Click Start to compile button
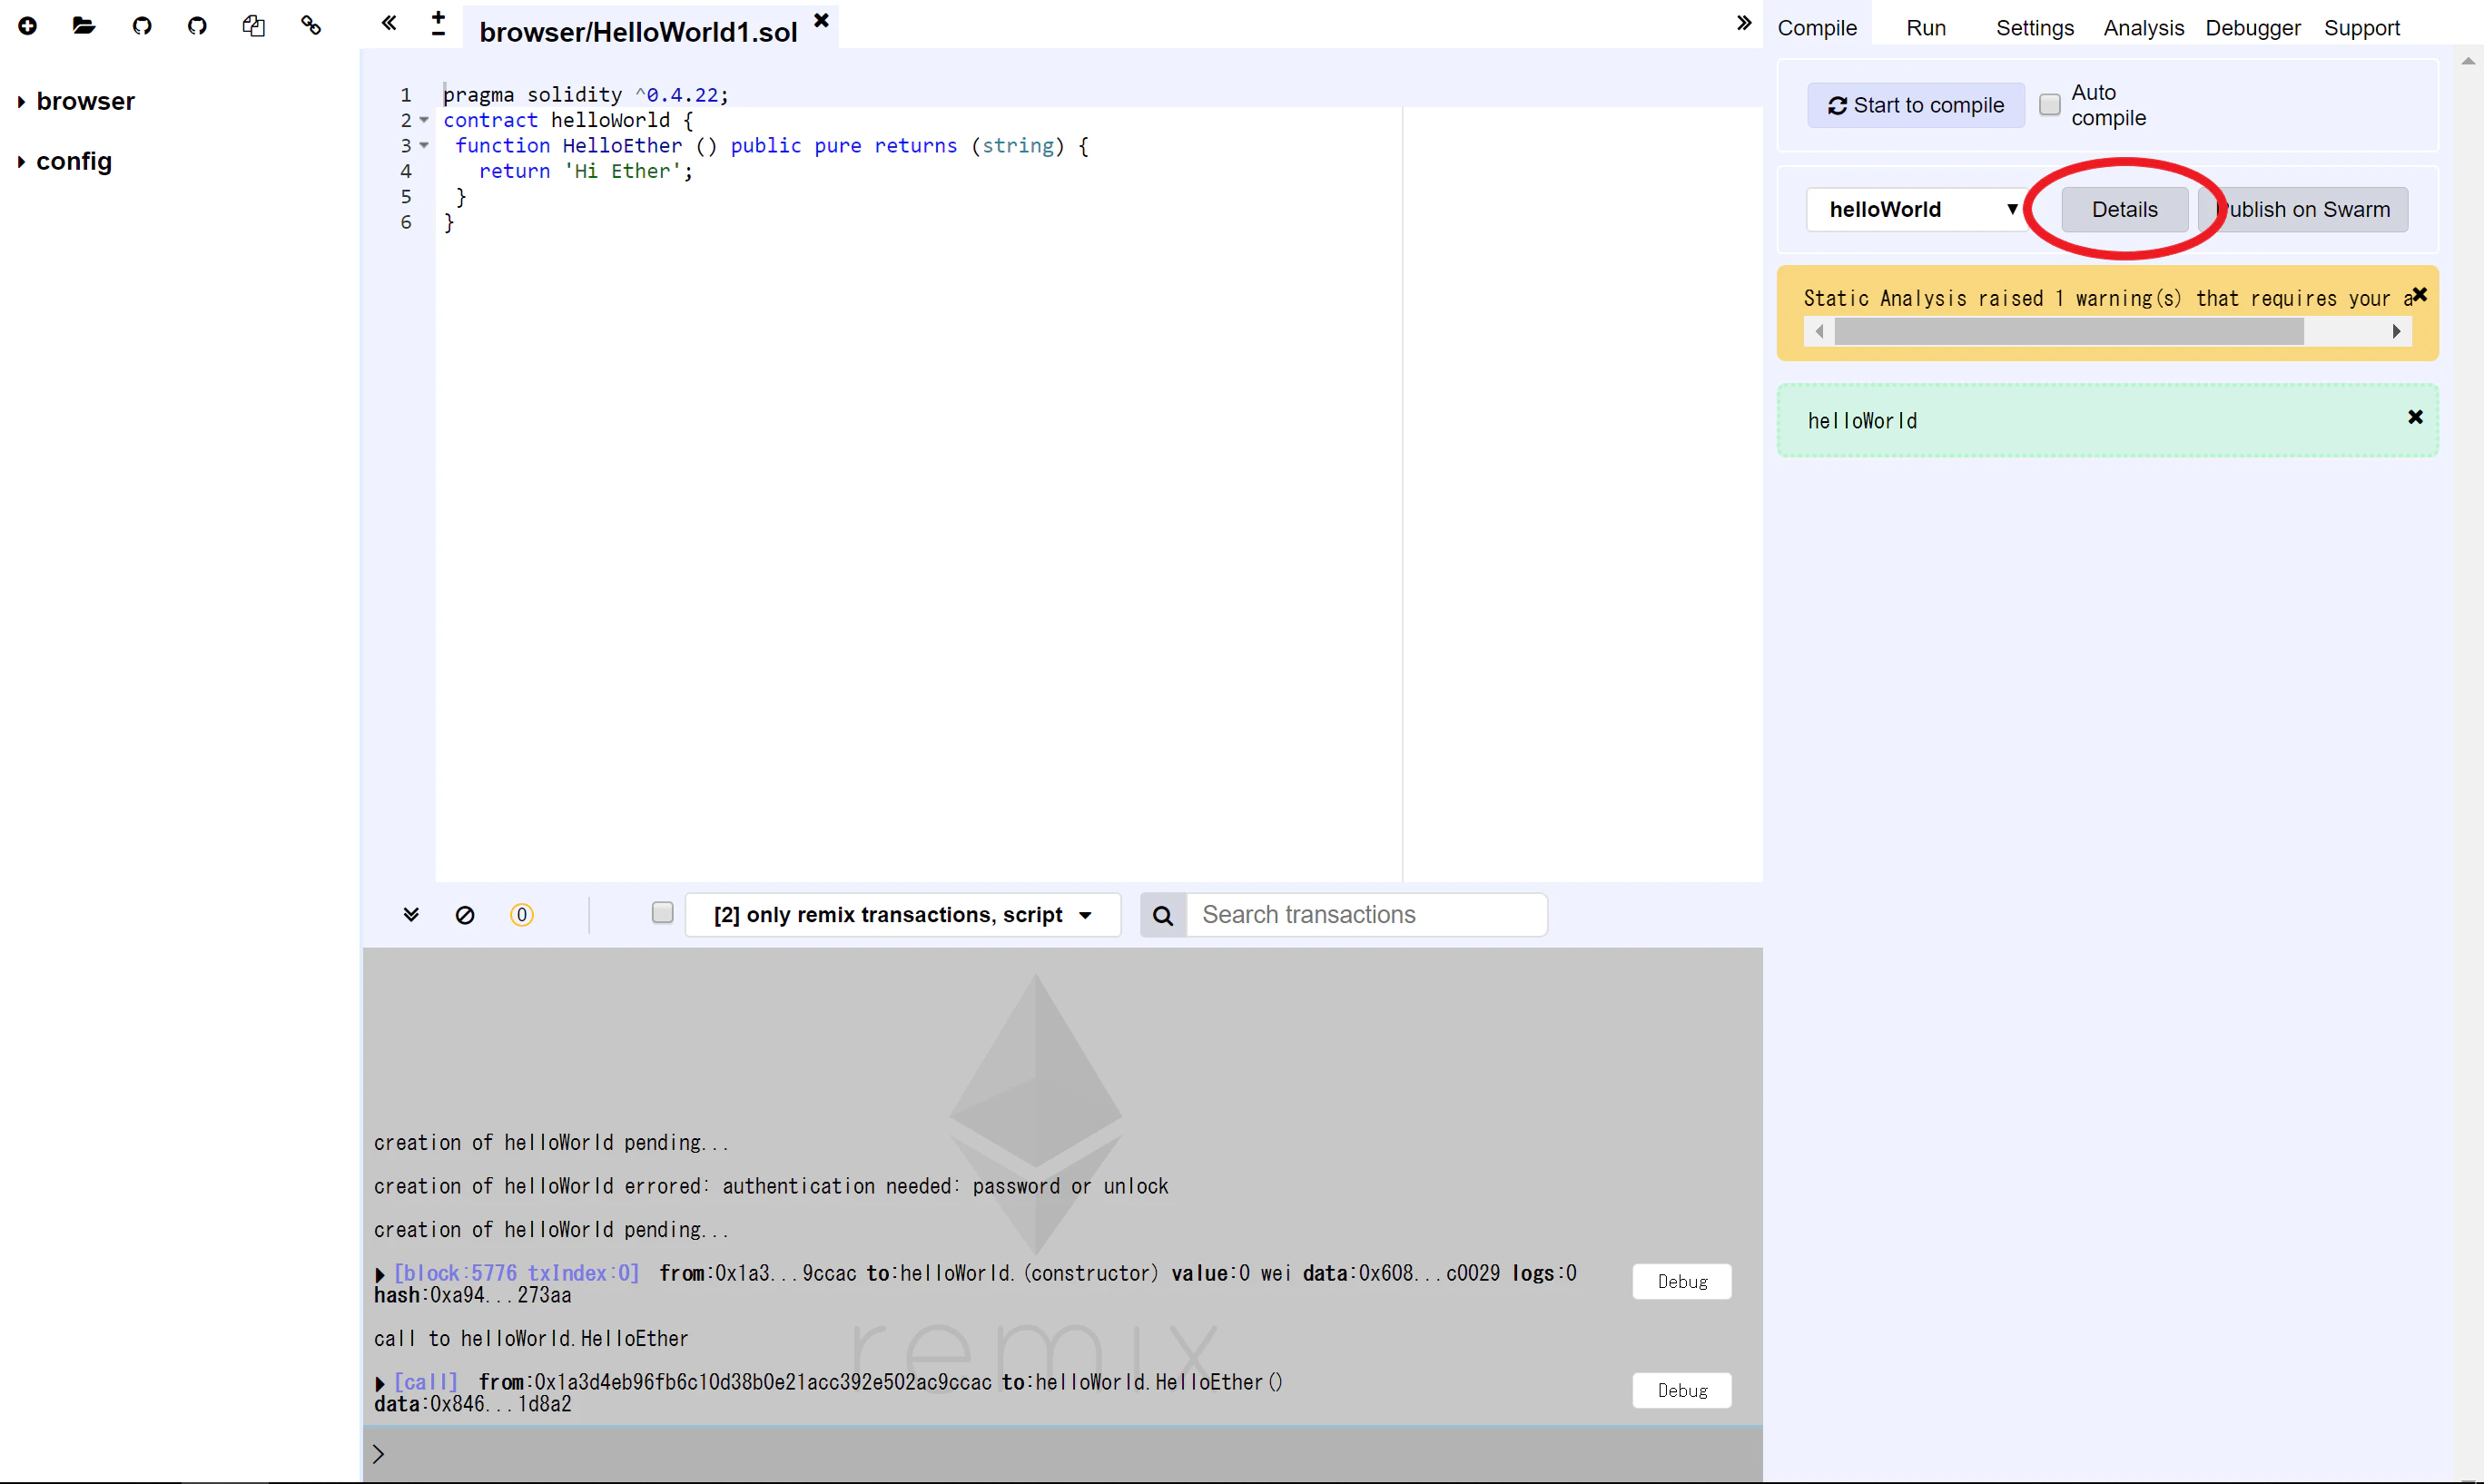 [x=1915, y=105]
